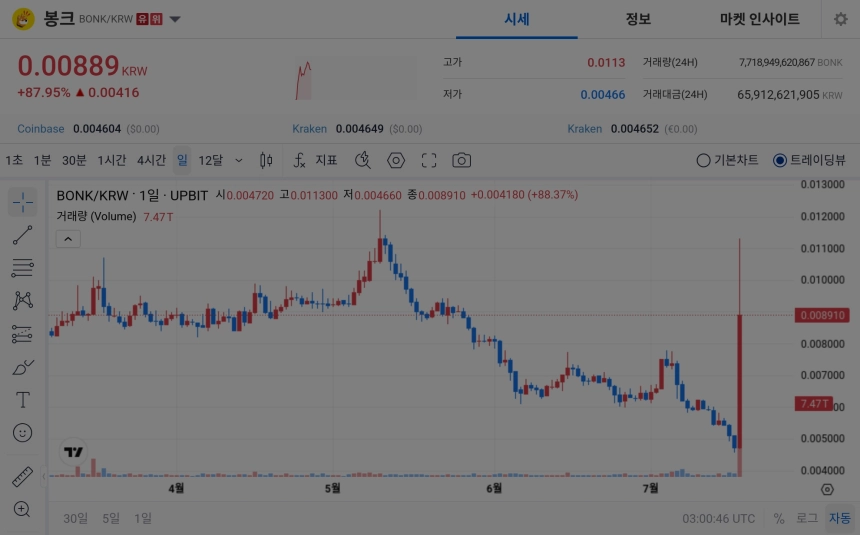
Task: Open the emoji sticker tool
Action: pyautogui.click(x=22, y=432)
